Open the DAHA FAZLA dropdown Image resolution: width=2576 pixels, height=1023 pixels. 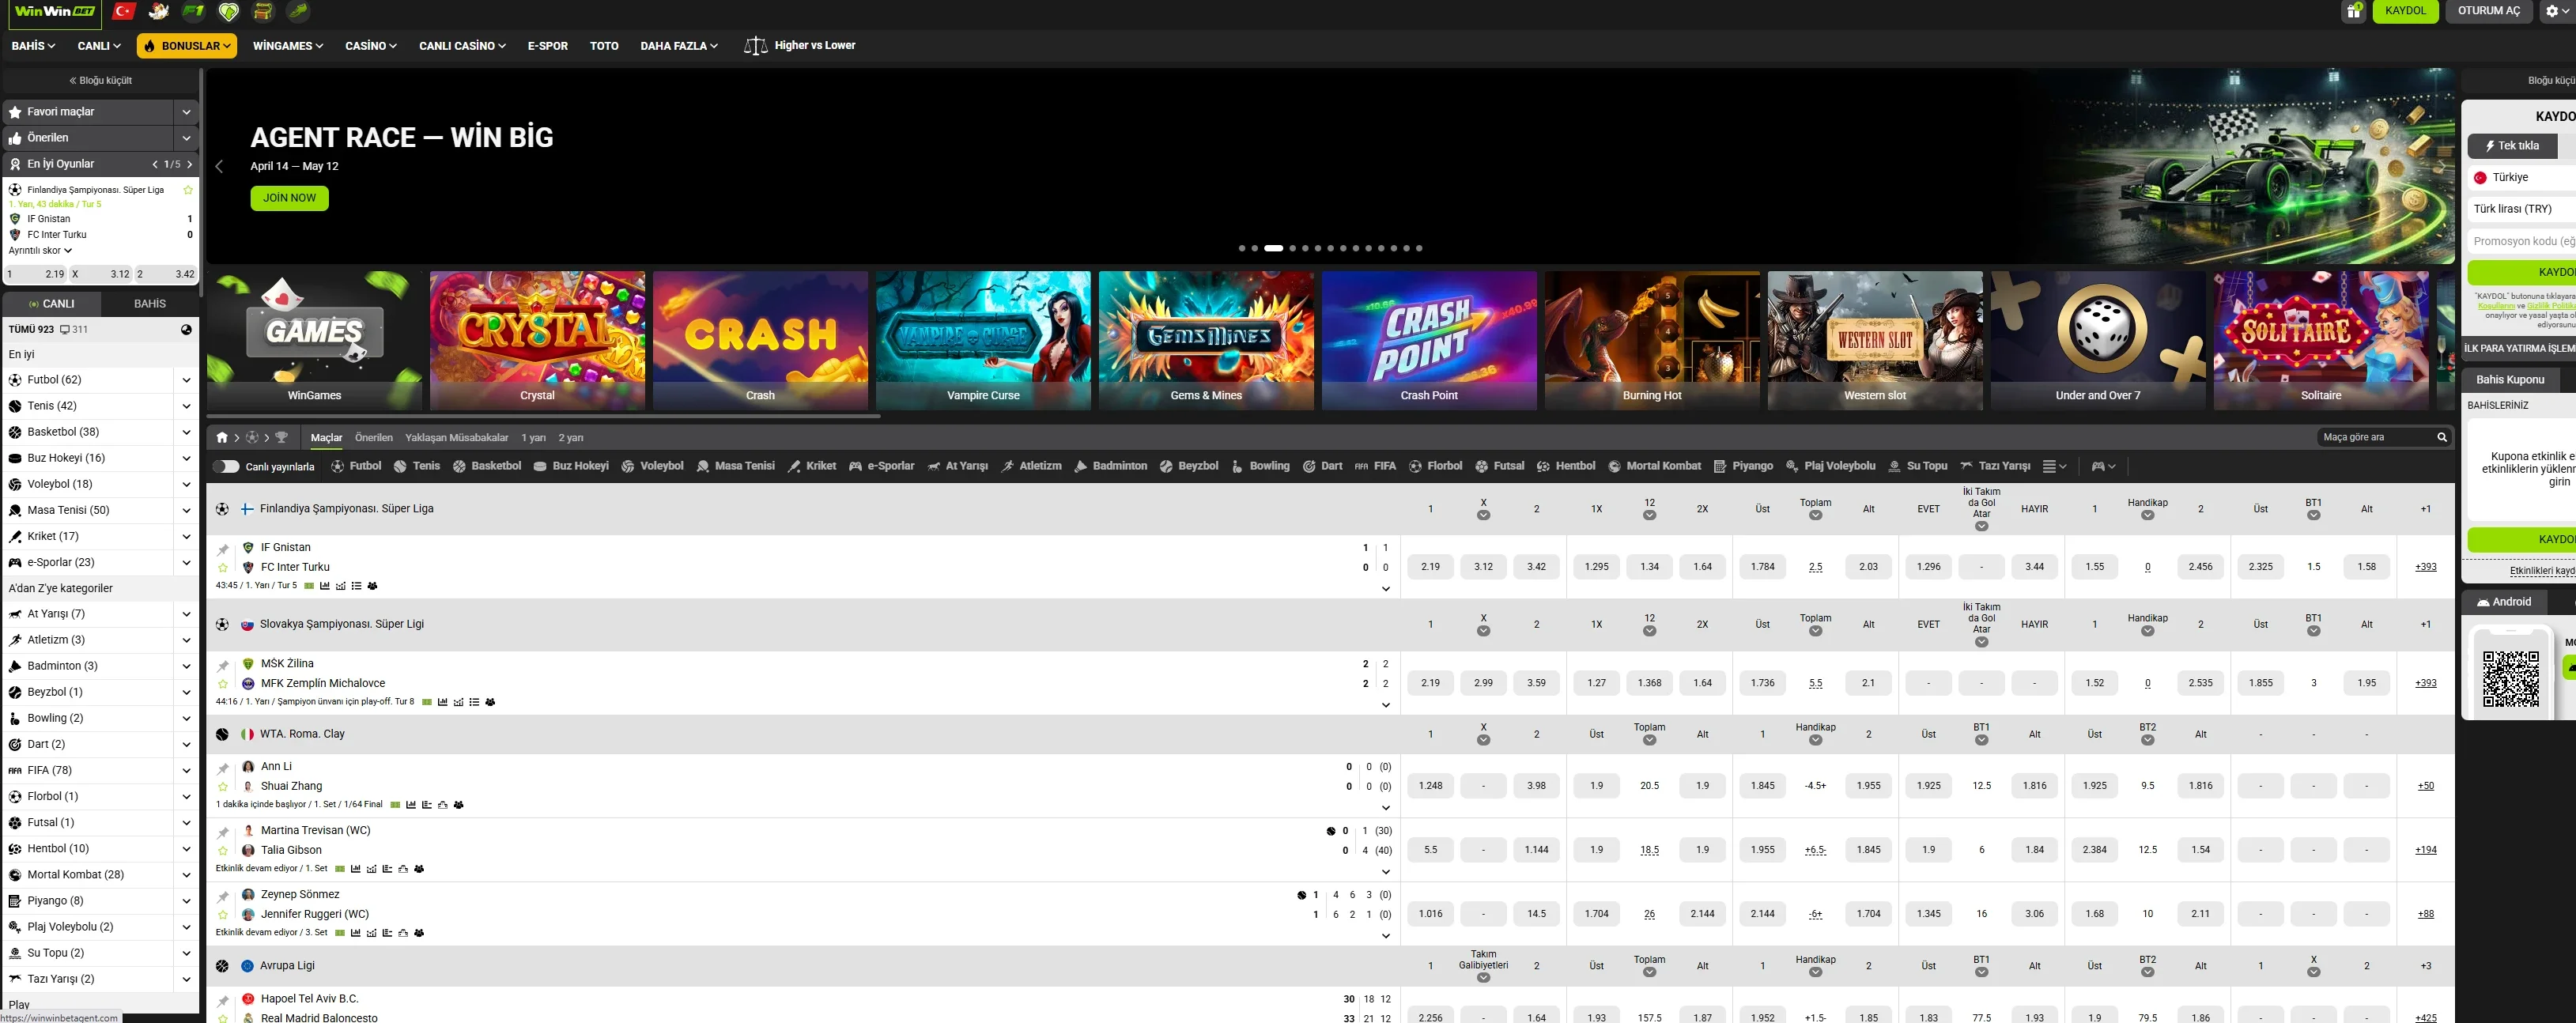coord(679,46)
